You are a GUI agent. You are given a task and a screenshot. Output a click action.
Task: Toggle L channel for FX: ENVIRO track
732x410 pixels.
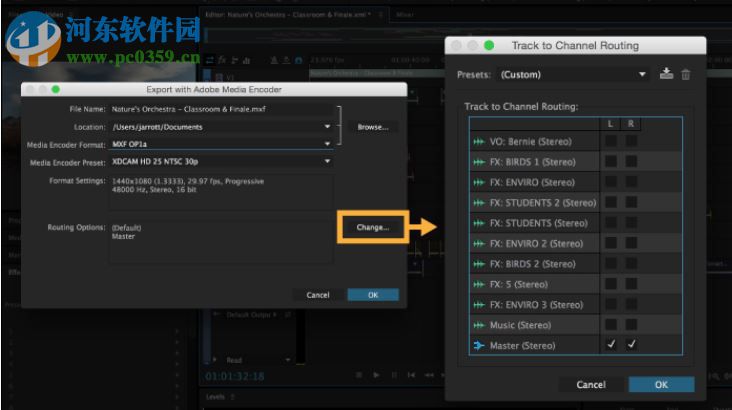point(611,182)
